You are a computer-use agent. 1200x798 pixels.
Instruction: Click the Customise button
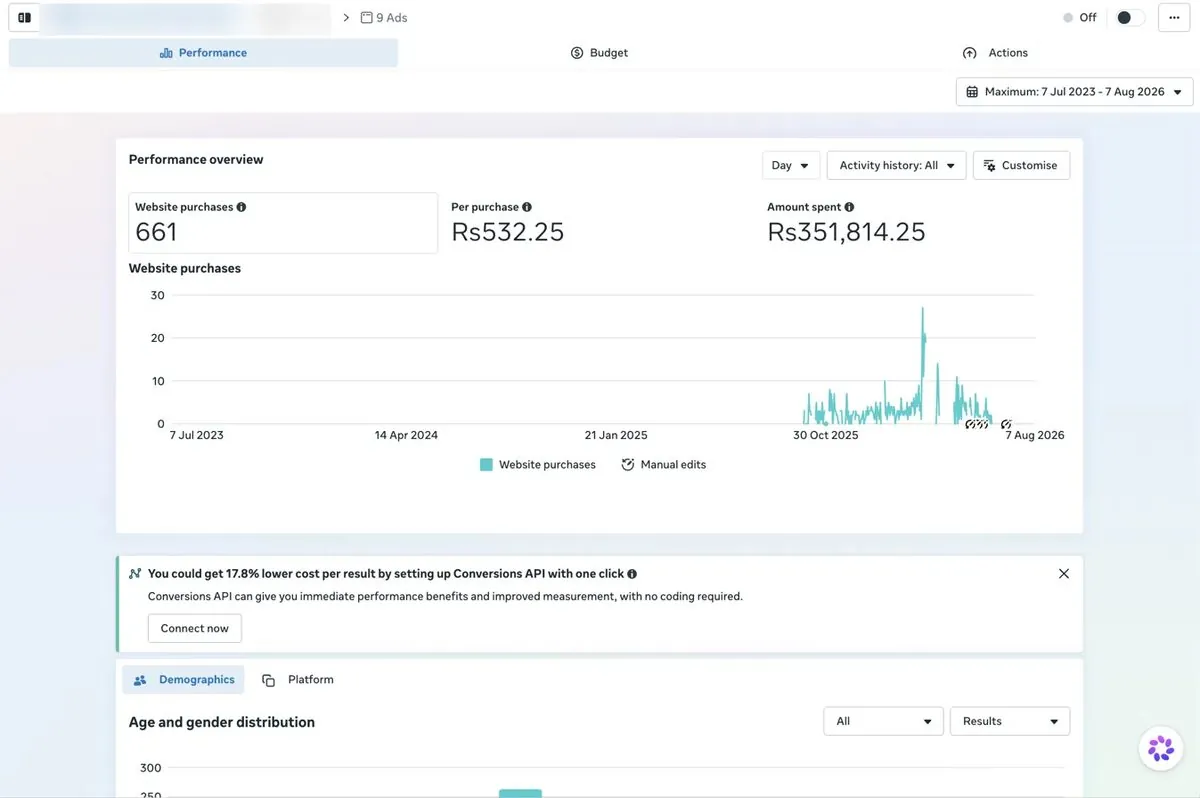[1021, 165]
